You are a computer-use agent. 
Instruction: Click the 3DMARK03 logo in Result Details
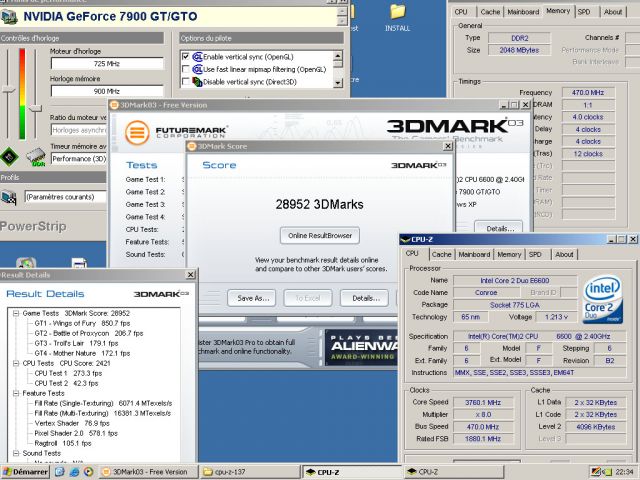point(161,294)
